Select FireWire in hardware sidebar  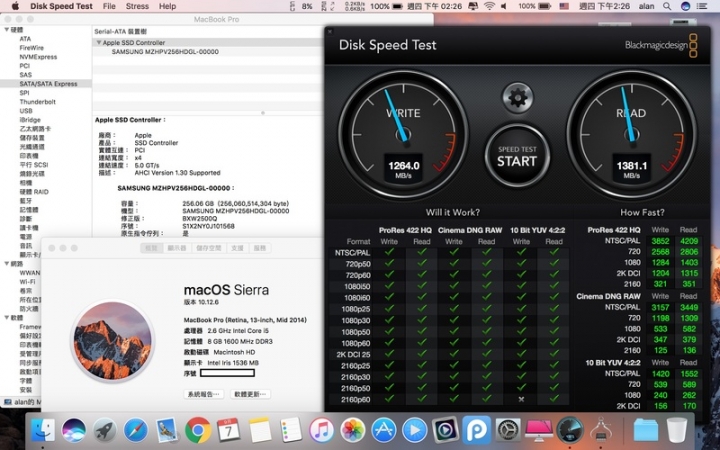point(31,48)
